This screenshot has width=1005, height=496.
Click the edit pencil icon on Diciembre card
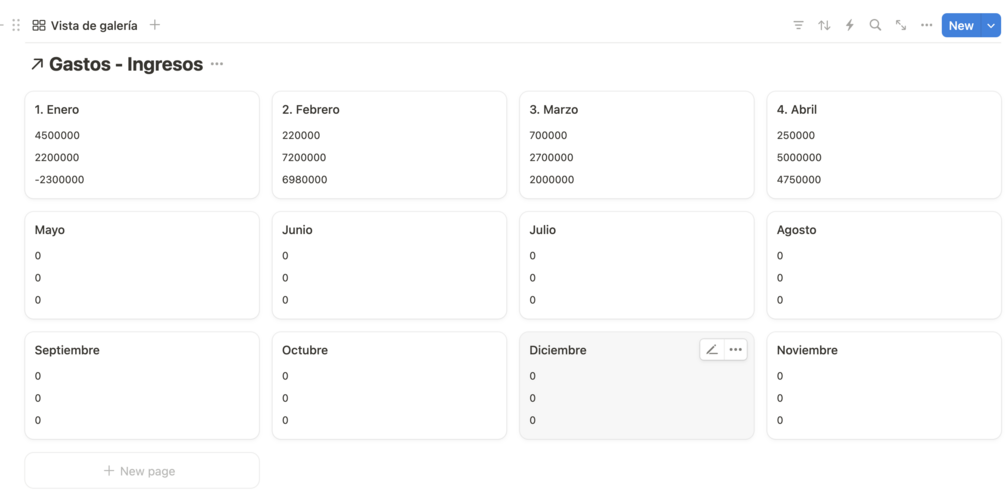tap(712, 350)
